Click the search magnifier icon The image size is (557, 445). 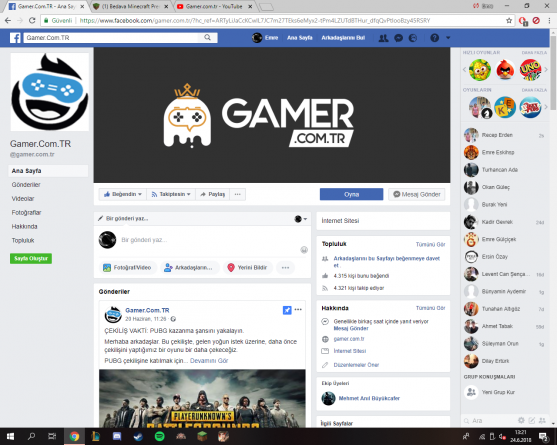(207, 38)
